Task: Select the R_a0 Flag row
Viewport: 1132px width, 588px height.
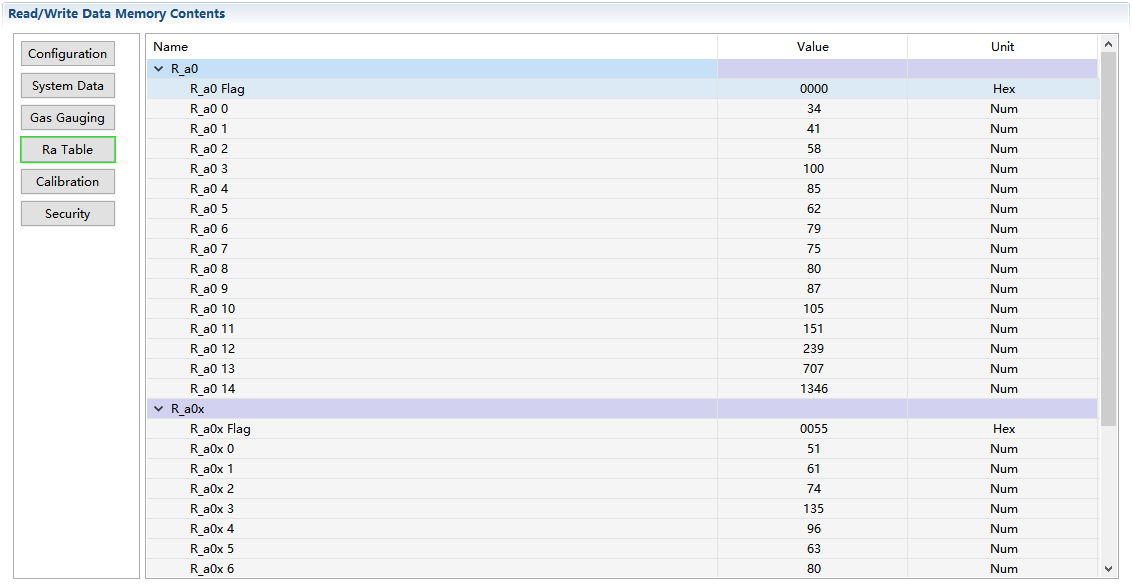Action: point(622,89)
